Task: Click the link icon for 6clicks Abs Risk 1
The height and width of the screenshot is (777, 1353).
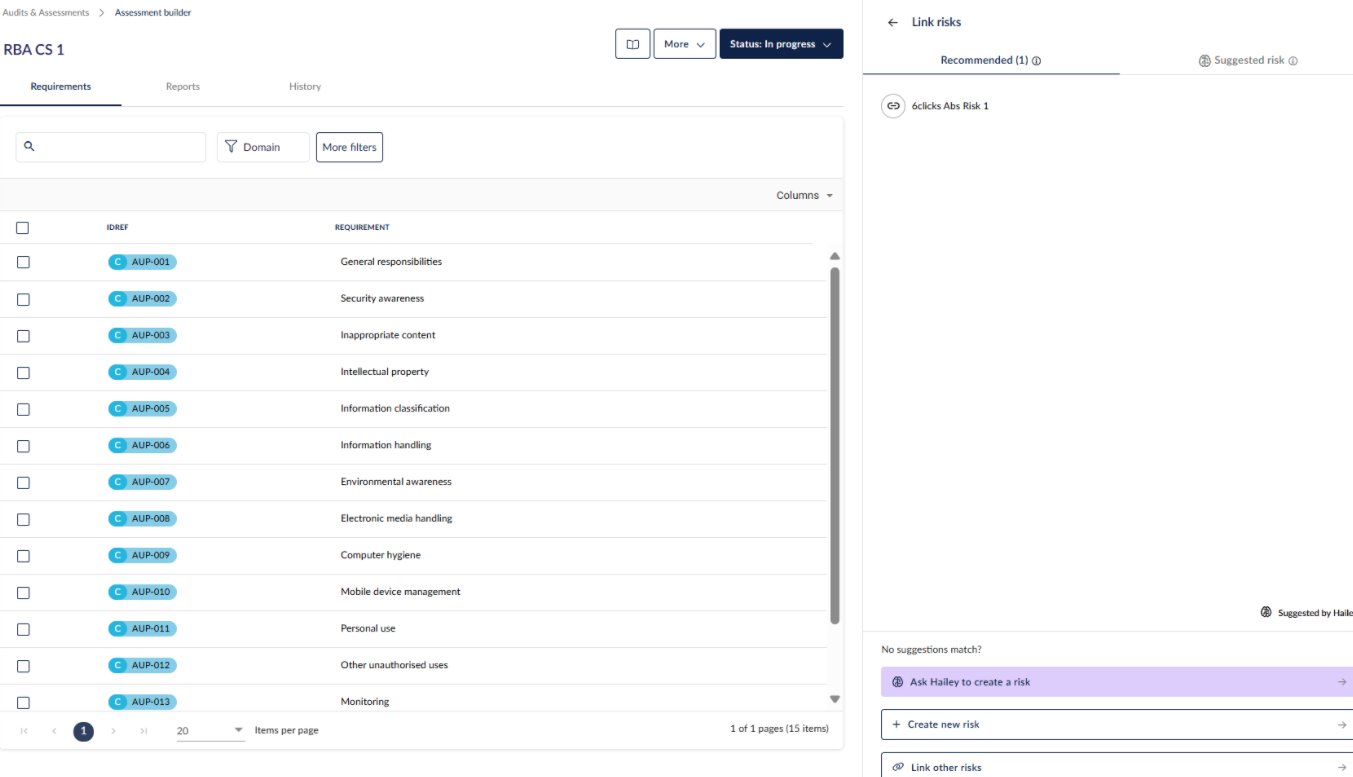Action: click(x=893, y=106)
